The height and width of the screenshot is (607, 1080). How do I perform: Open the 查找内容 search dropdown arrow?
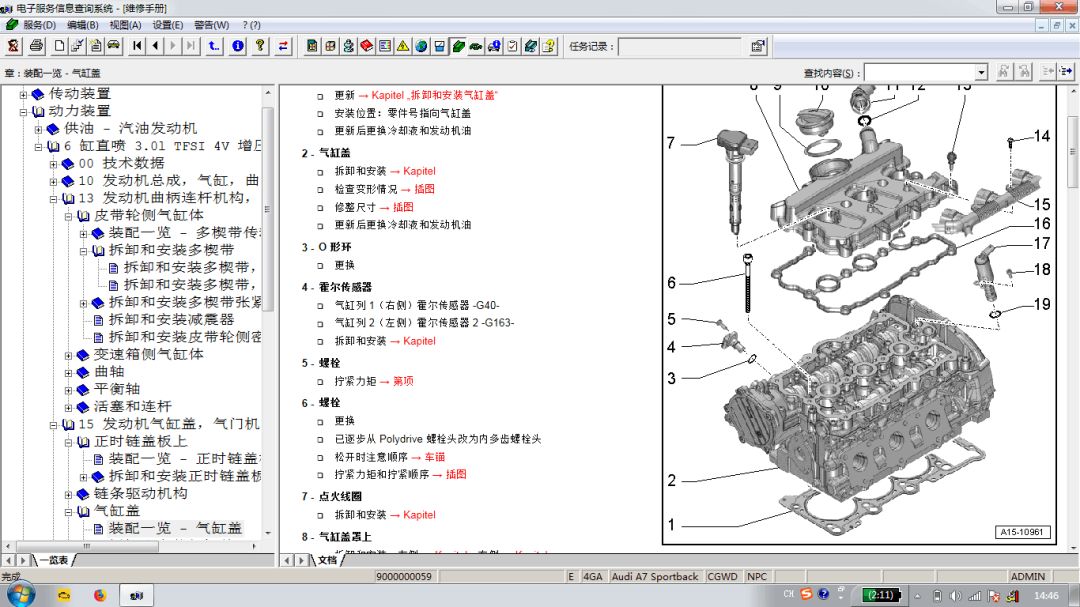click(x=980, y=72)
